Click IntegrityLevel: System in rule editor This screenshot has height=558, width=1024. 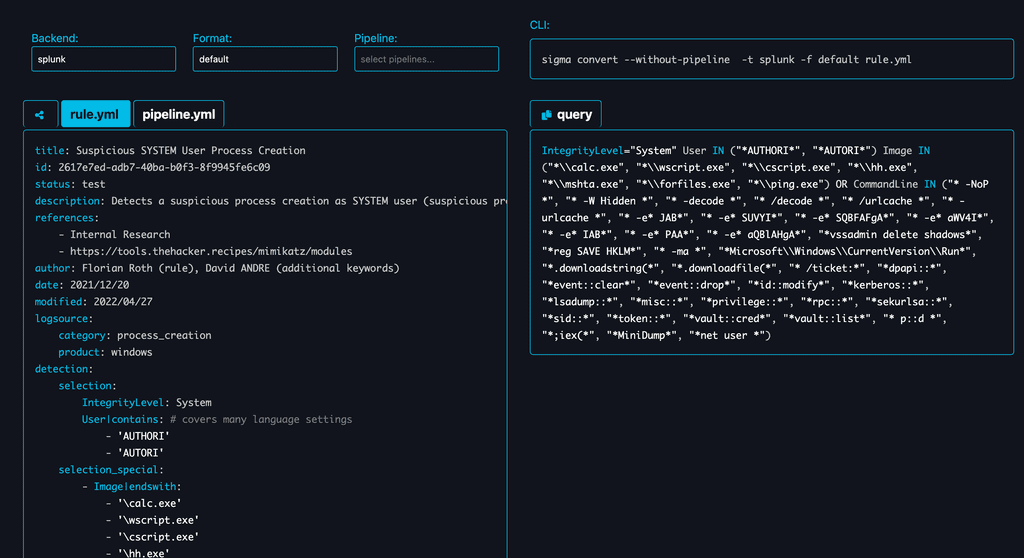click(146, 402)
